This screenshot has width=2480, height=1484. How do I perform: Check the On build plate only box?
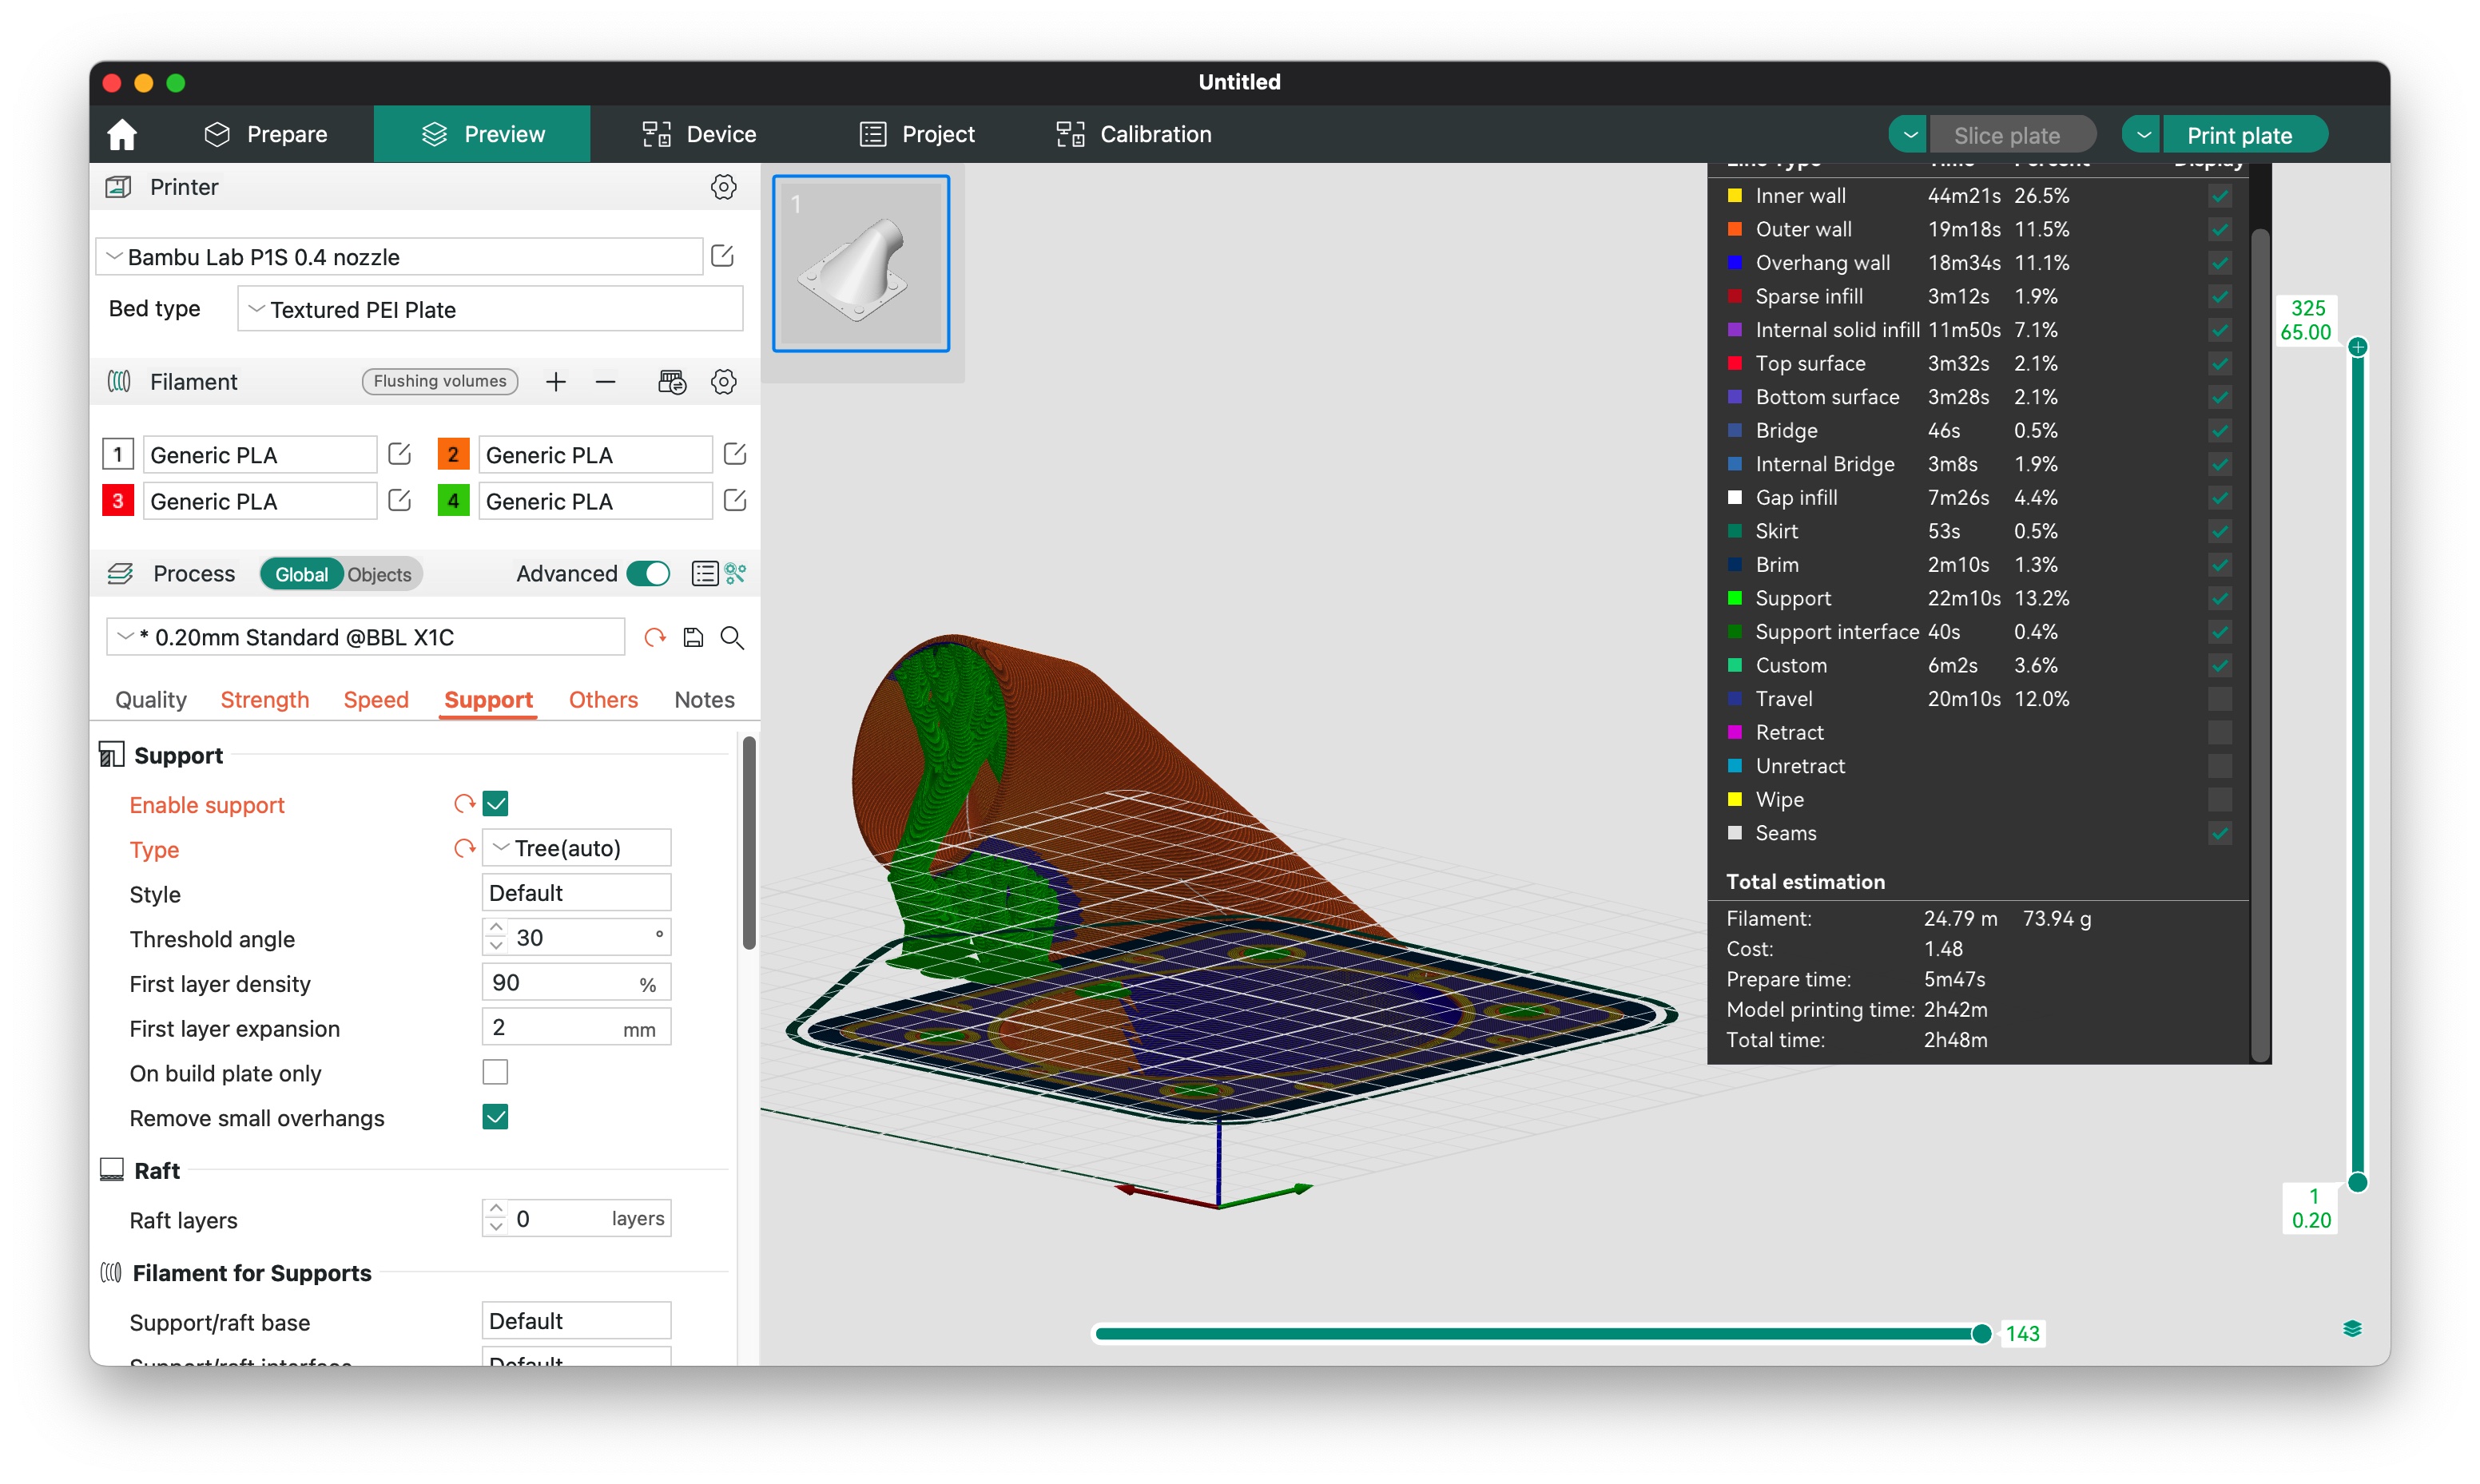pos(495,1072)
